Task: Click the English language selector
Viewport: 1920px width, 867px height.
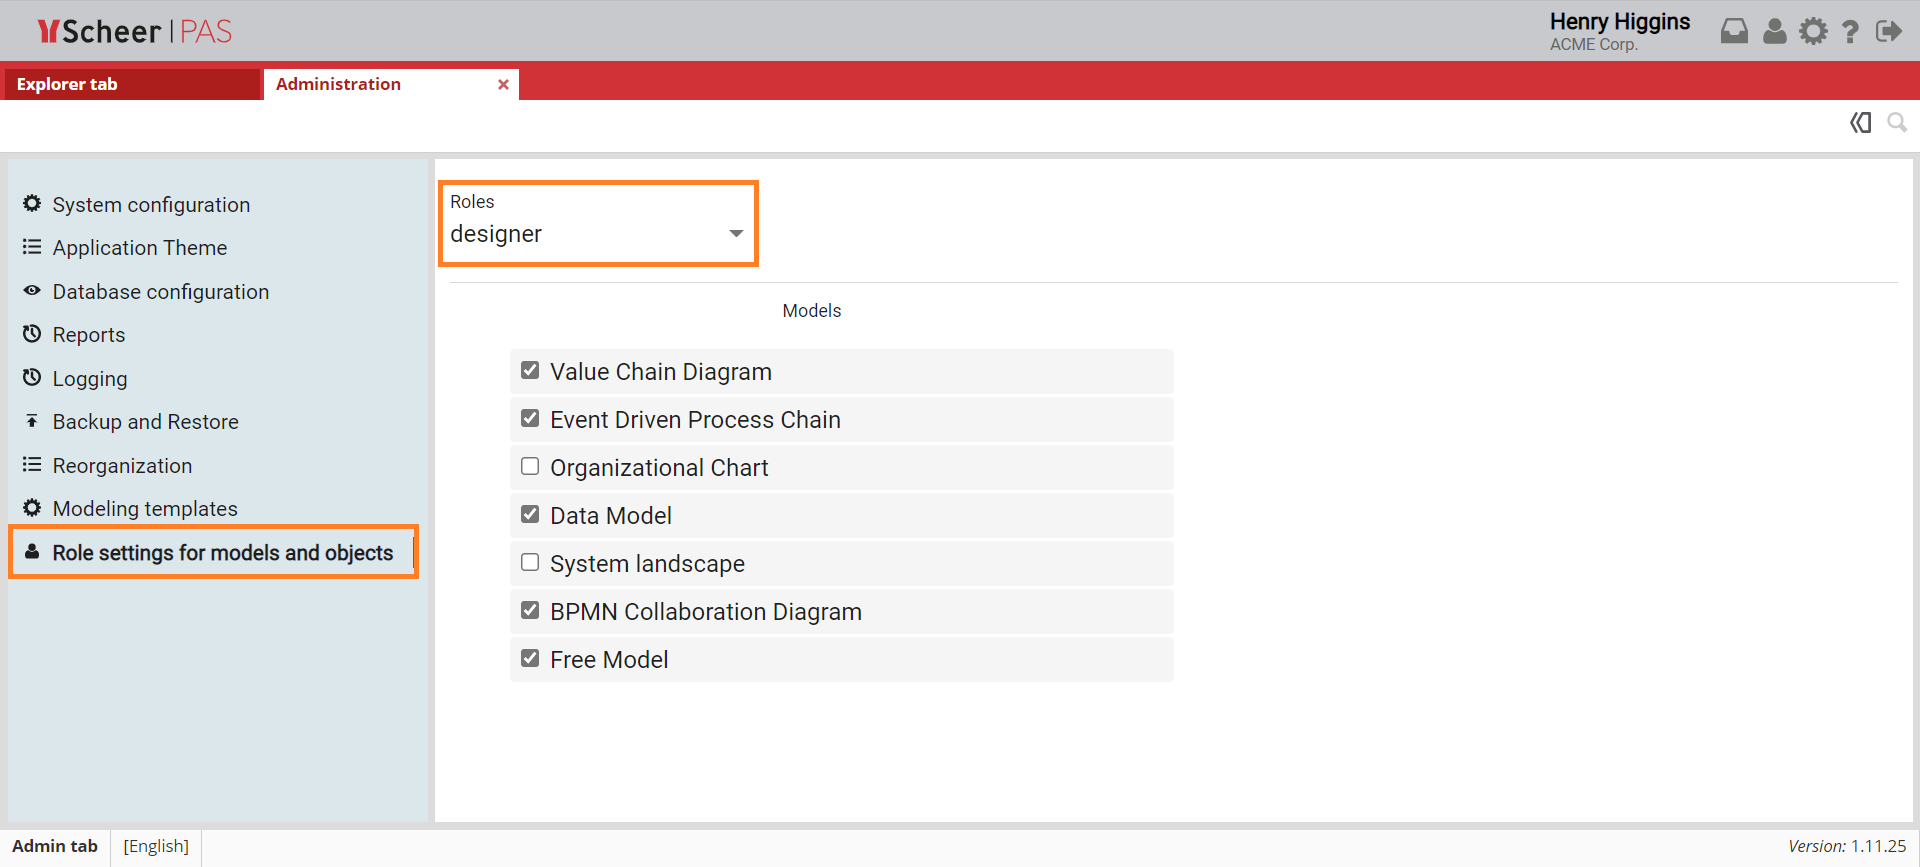Action: pyautogui.click(x=156, y=846)
